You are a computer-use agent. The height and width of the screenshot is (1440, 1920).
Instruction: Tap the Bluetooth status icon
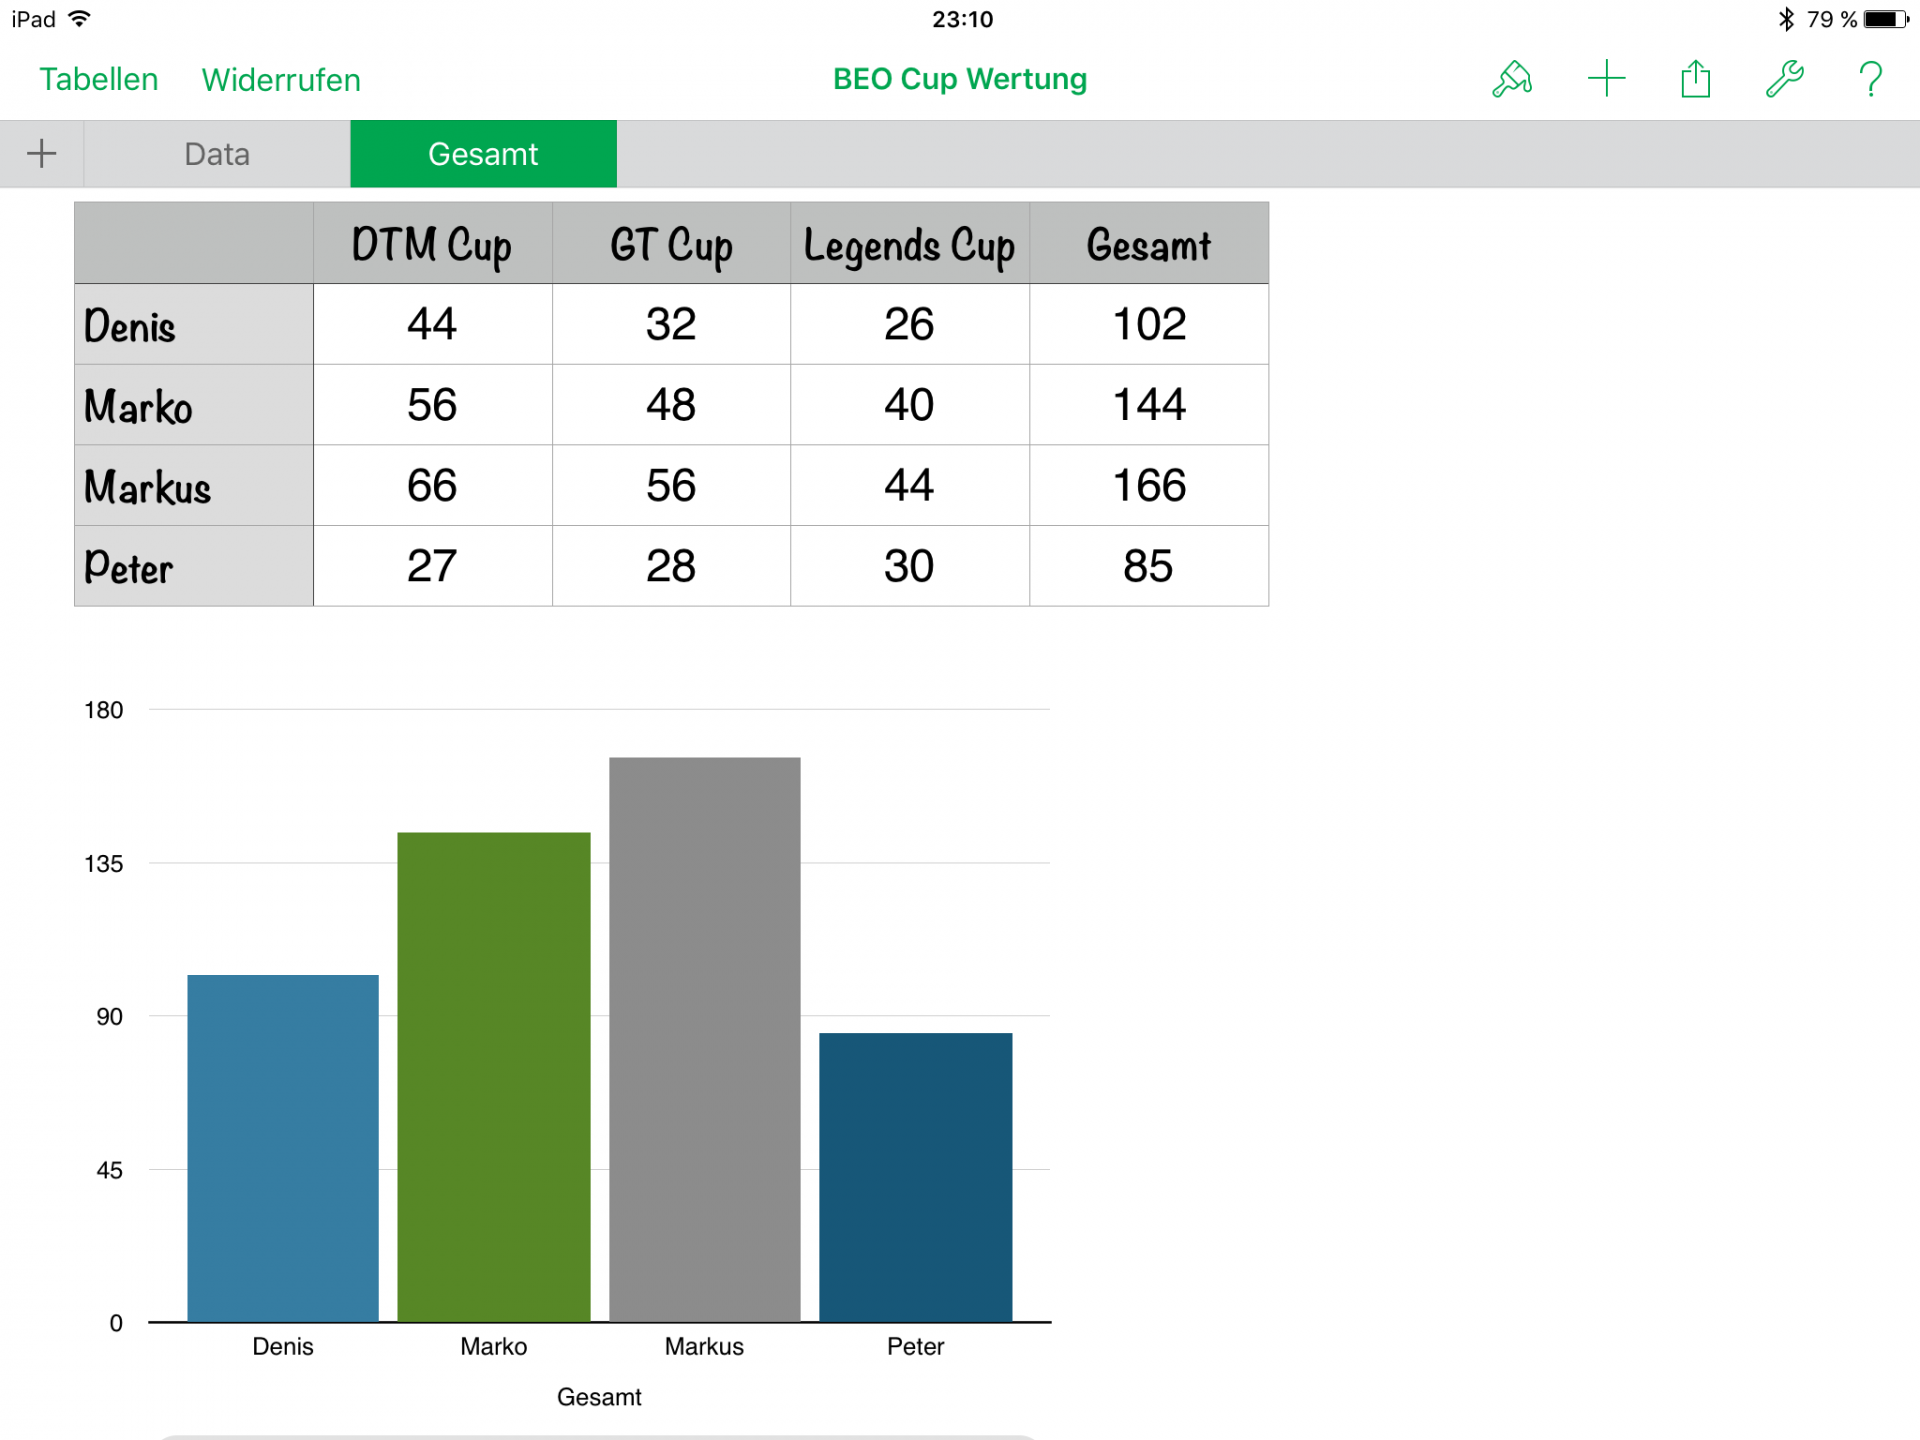pyautogui.click(x=1786, y=19)
